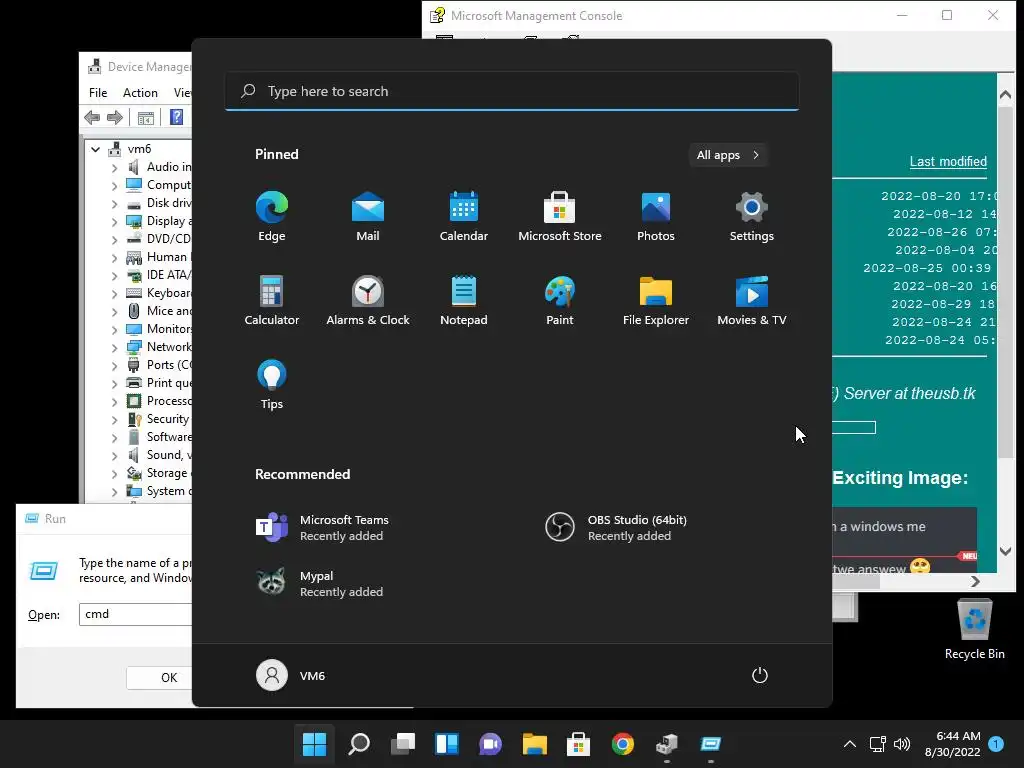
Task: Collapse the vm6 root node
Action: point(95,149)
